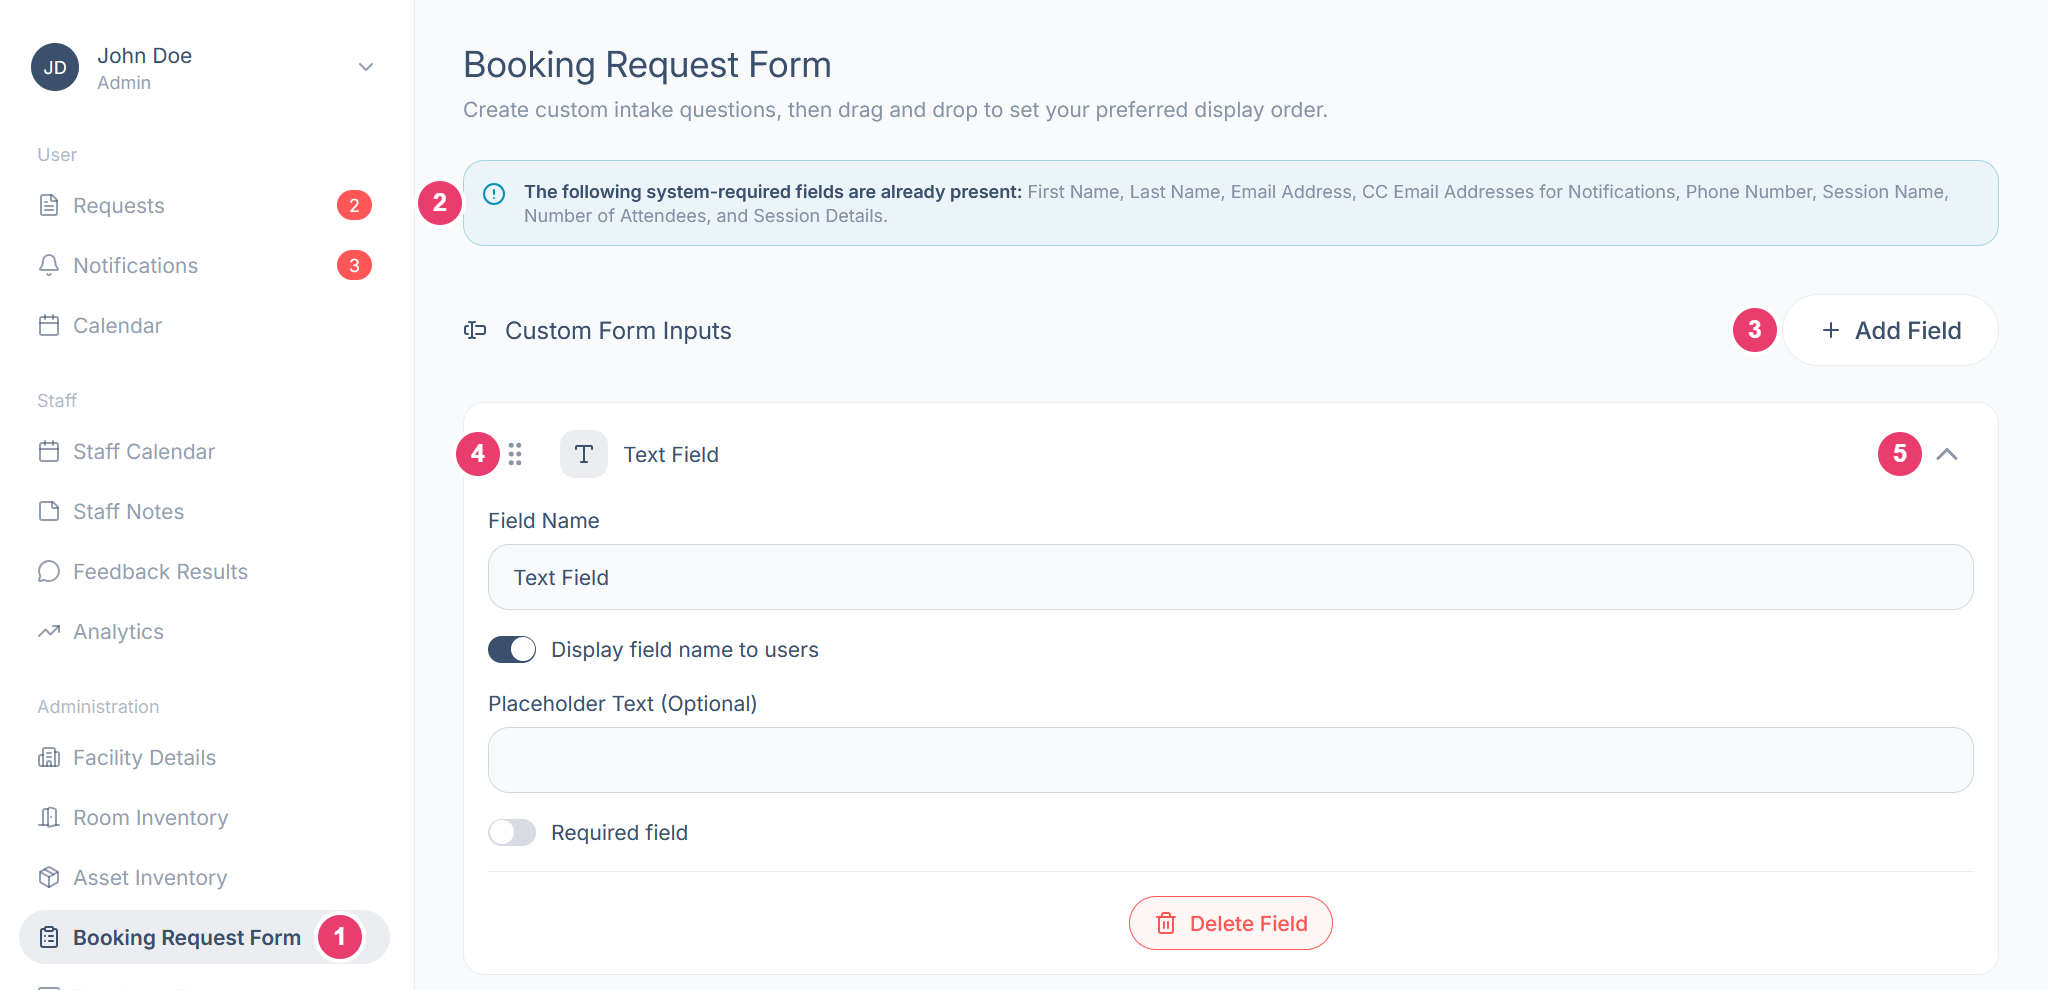Click the Add Field button
2048x990 pixels.
1890,330
